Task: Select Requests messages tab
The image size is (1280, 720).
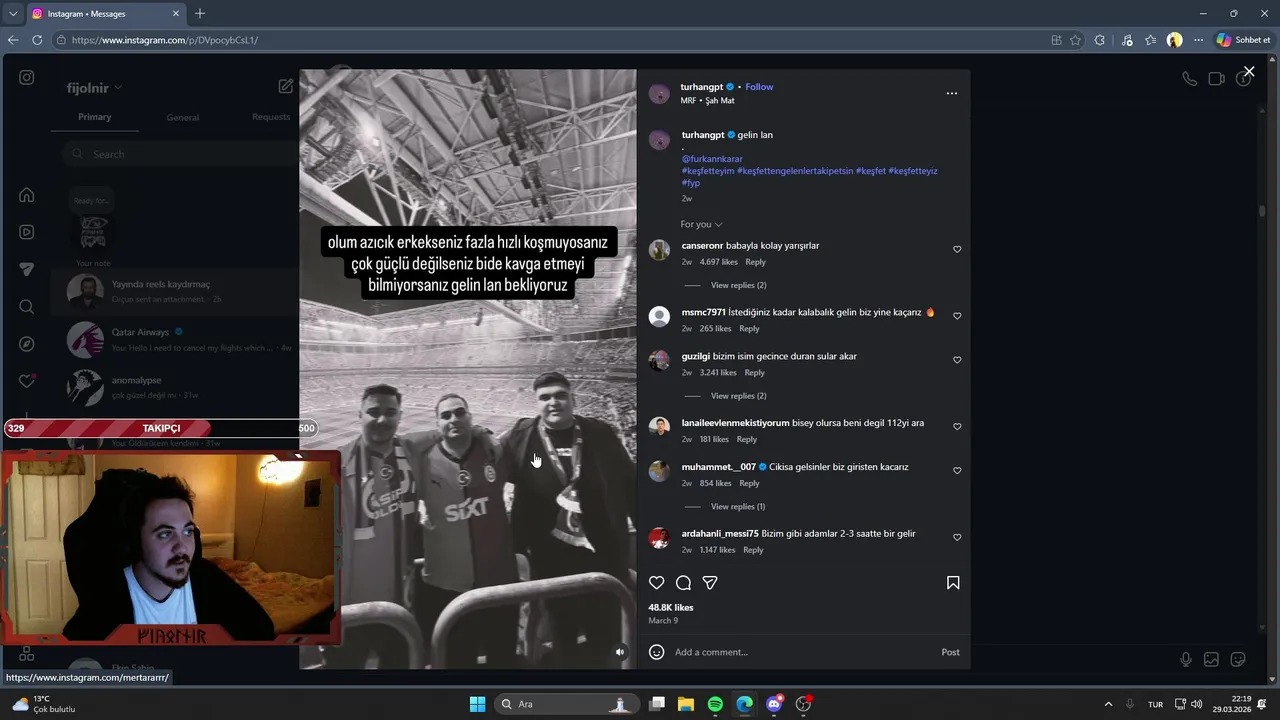Action: pos(271,117)
